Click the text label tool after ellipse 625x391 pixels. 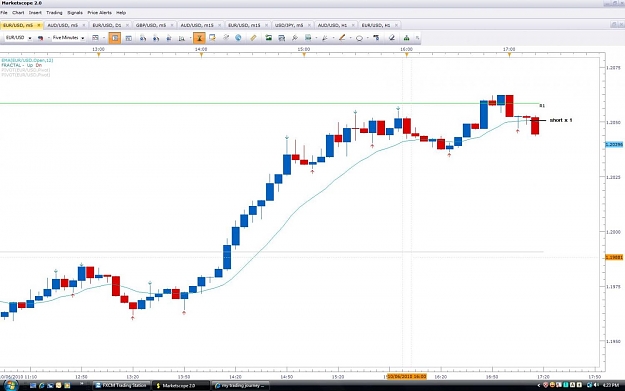[376, 38]
